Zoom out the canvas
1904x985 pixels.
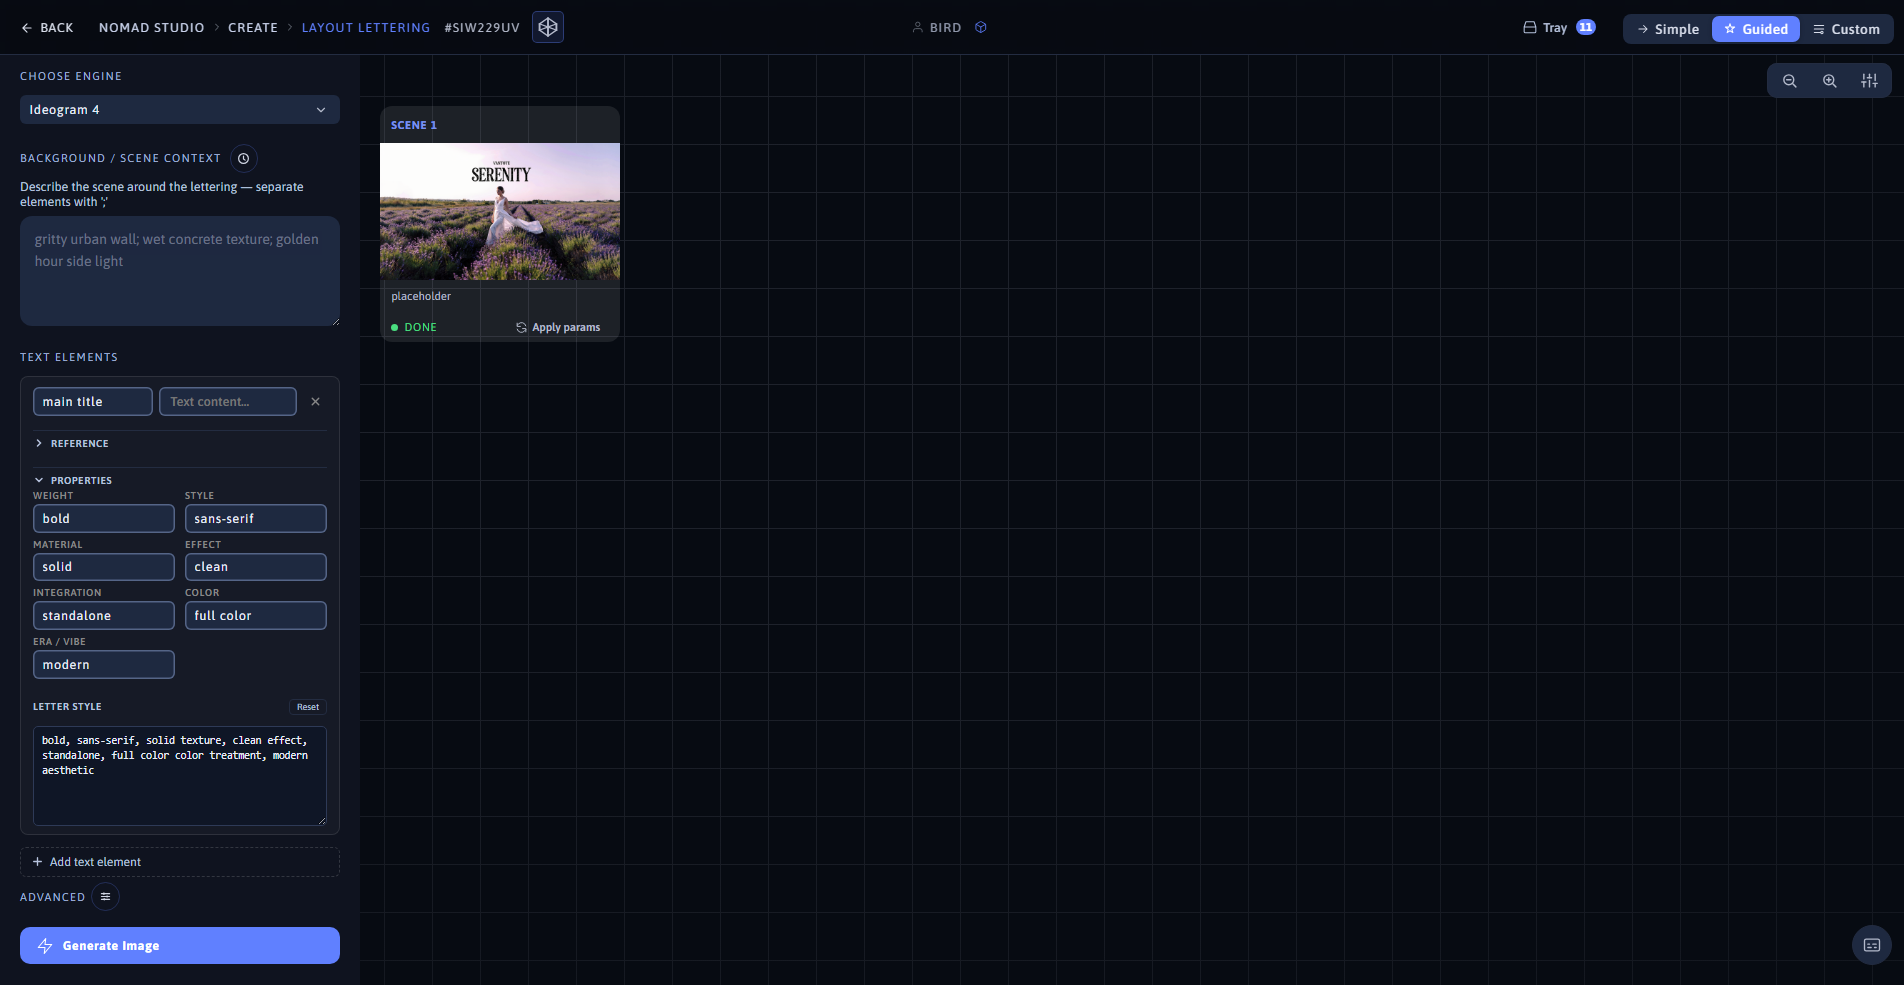click(x=1790, y=81)
